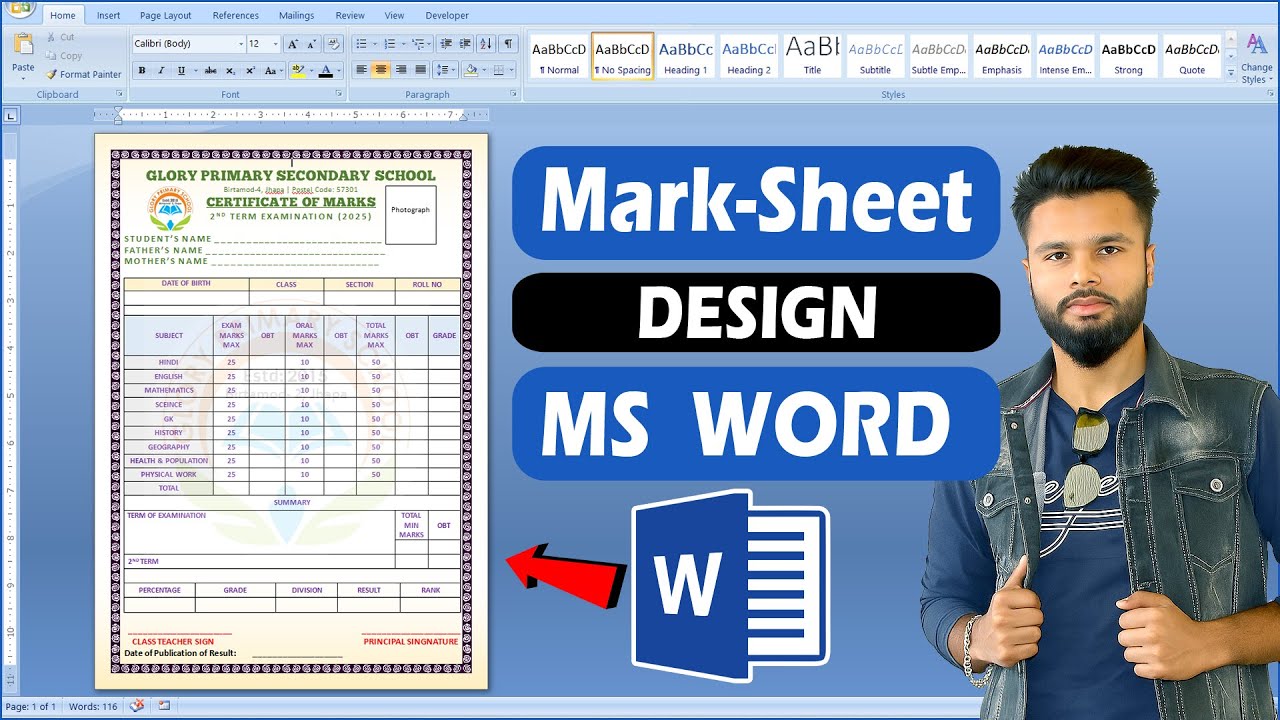Open the font size dropdown
The image size is (1280, 720).
[276, 44]
